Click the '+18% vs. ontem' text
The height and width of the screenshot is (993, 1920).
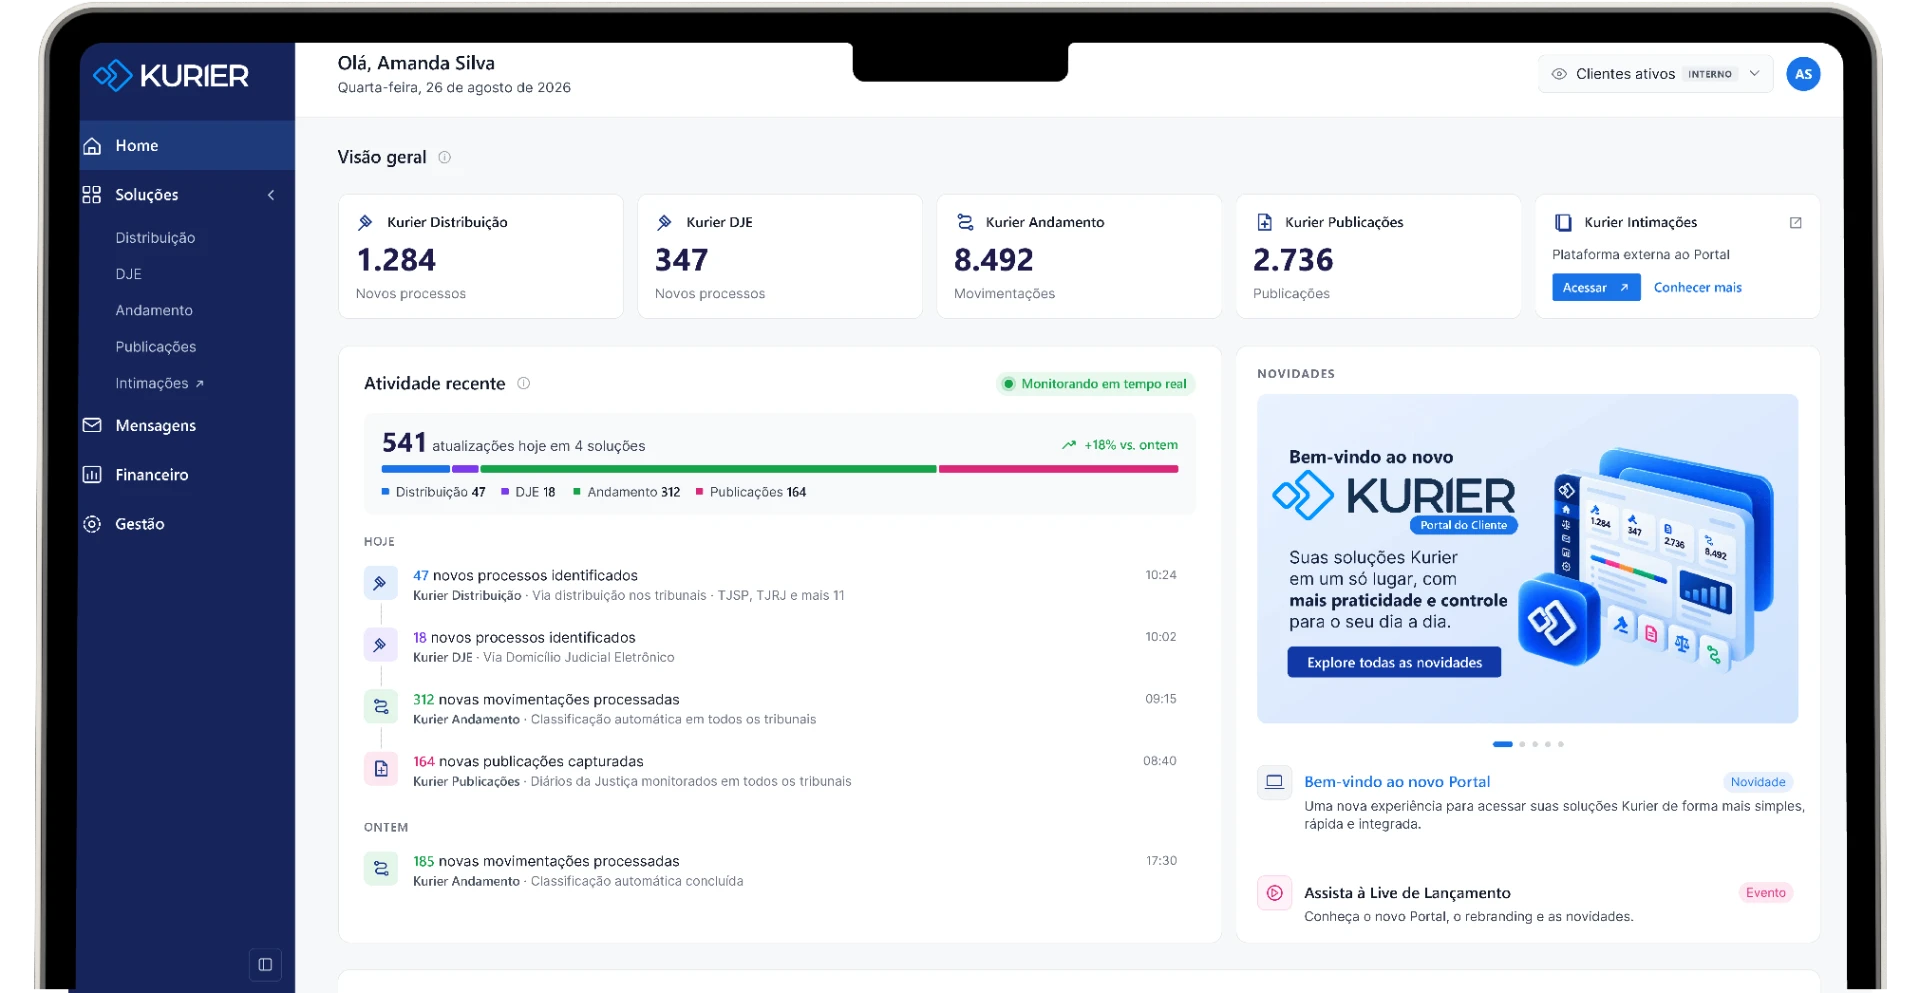point(1131,445)
